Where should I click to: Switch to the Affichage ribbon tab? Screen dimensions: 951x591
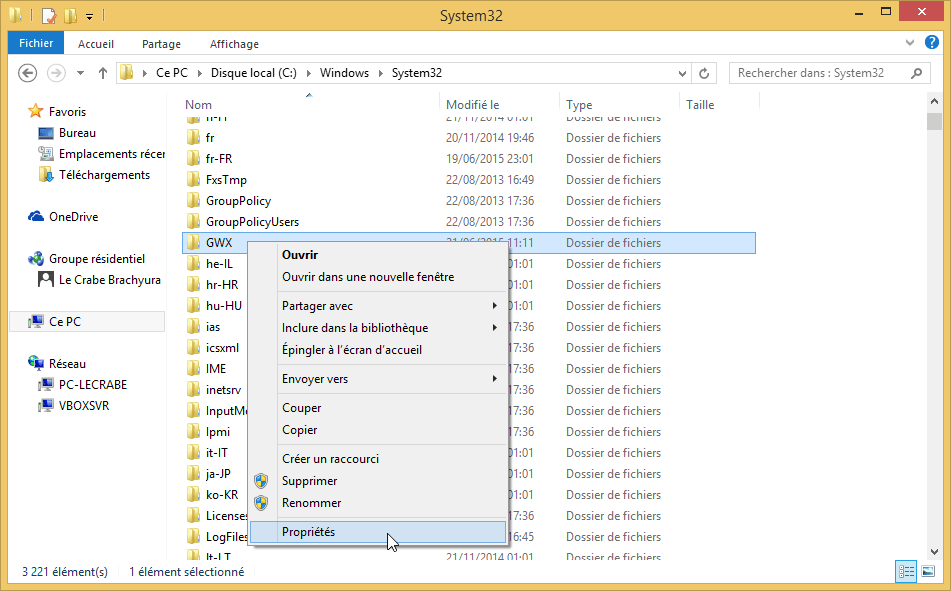pyautogui.click(x=234, y=44)
